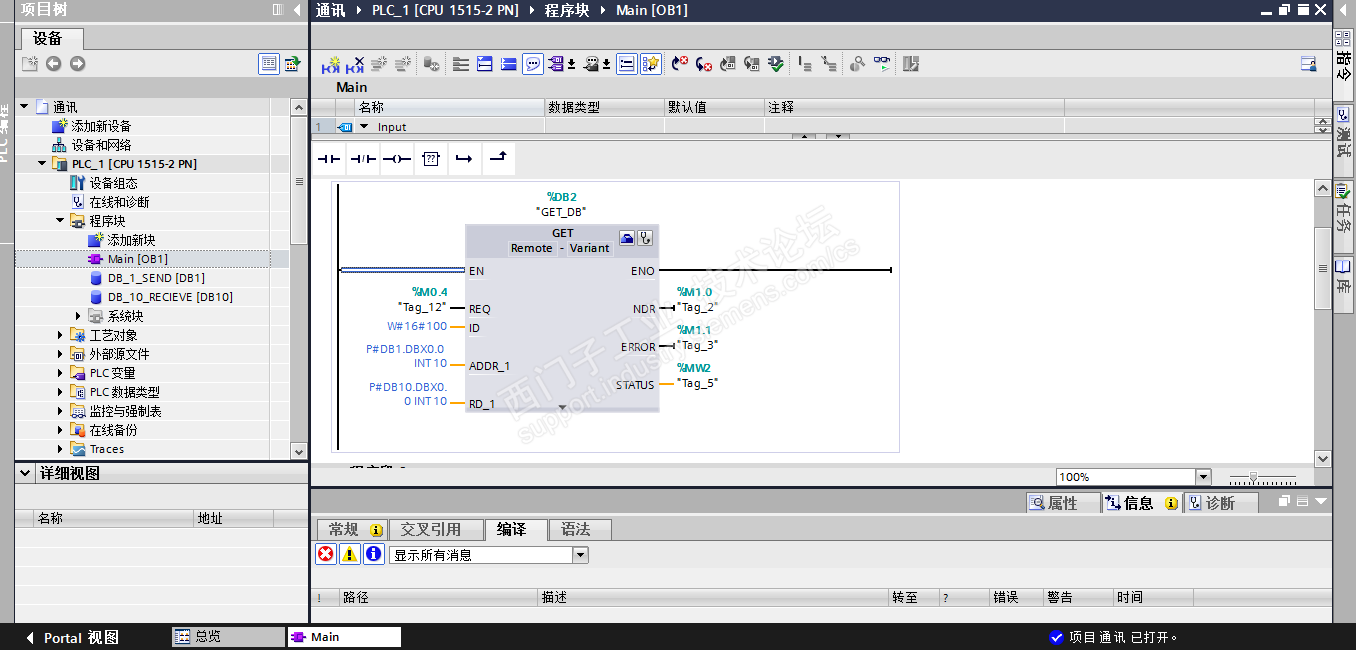
Task: Open 添加新设备 in project tree
Action: pos(101,126)
